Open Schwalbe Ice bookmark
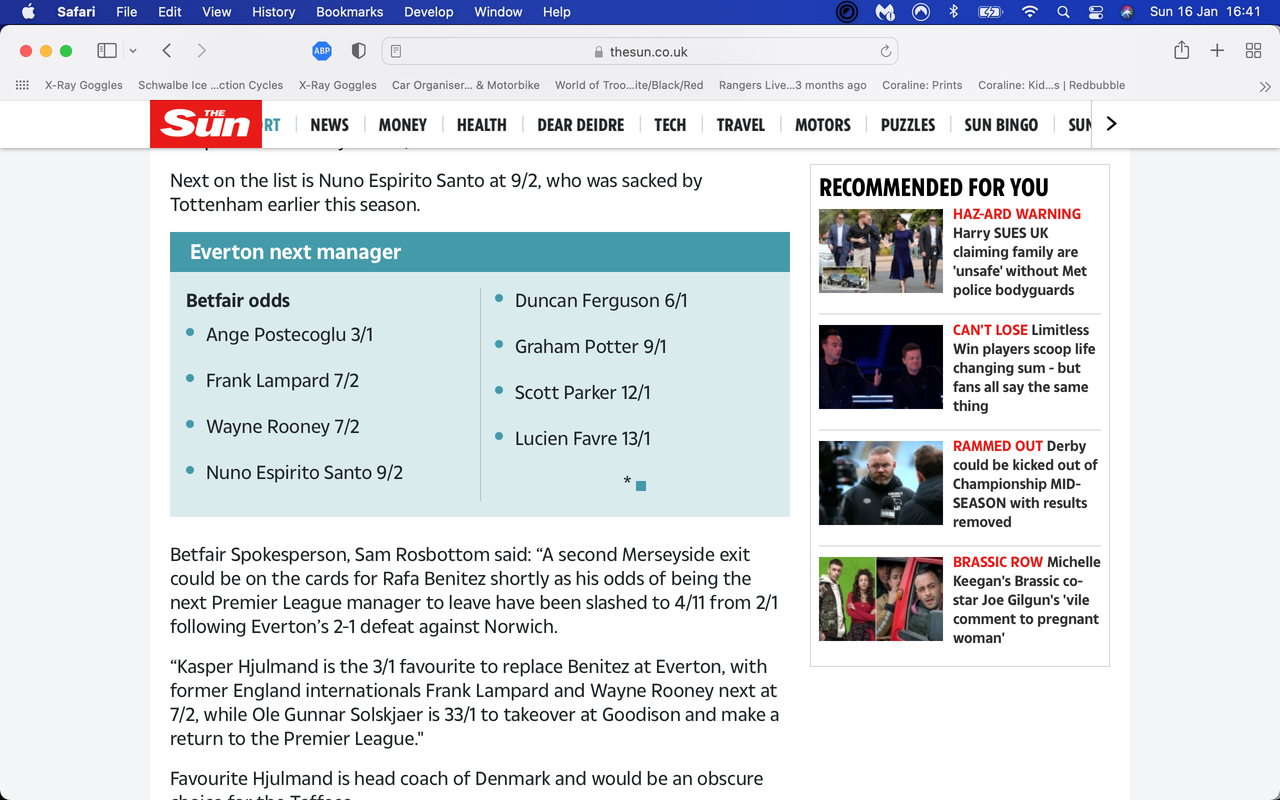The width and height of the screenshot is (1280, 800). (210, 85)
